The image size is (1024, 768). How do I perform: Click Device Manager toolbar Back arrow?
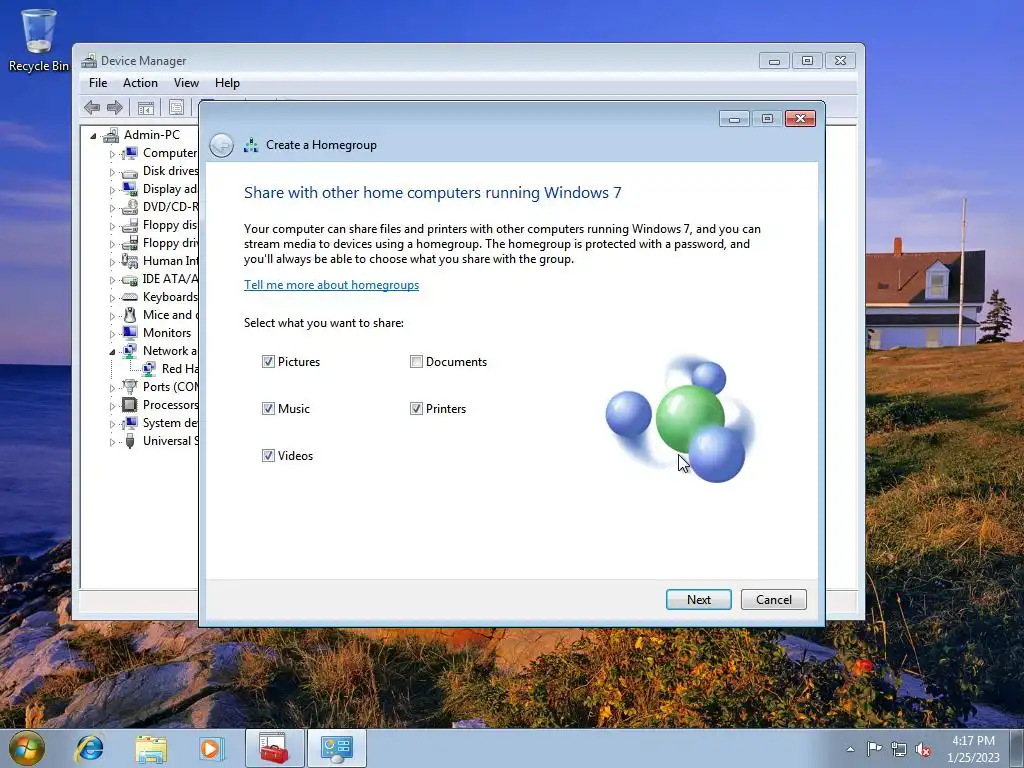pyautogui.click(x=92, y=107)
